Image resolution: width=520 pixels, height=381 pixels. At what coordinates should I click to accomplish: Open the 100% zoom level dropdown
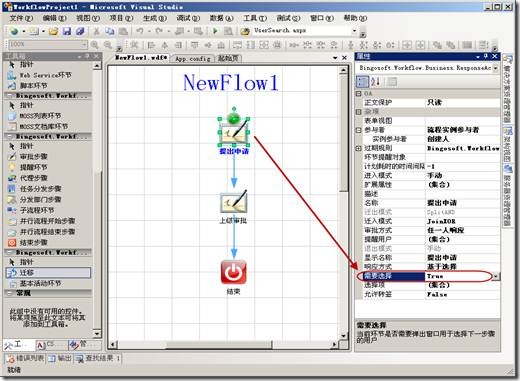click(x=84, y=44)
